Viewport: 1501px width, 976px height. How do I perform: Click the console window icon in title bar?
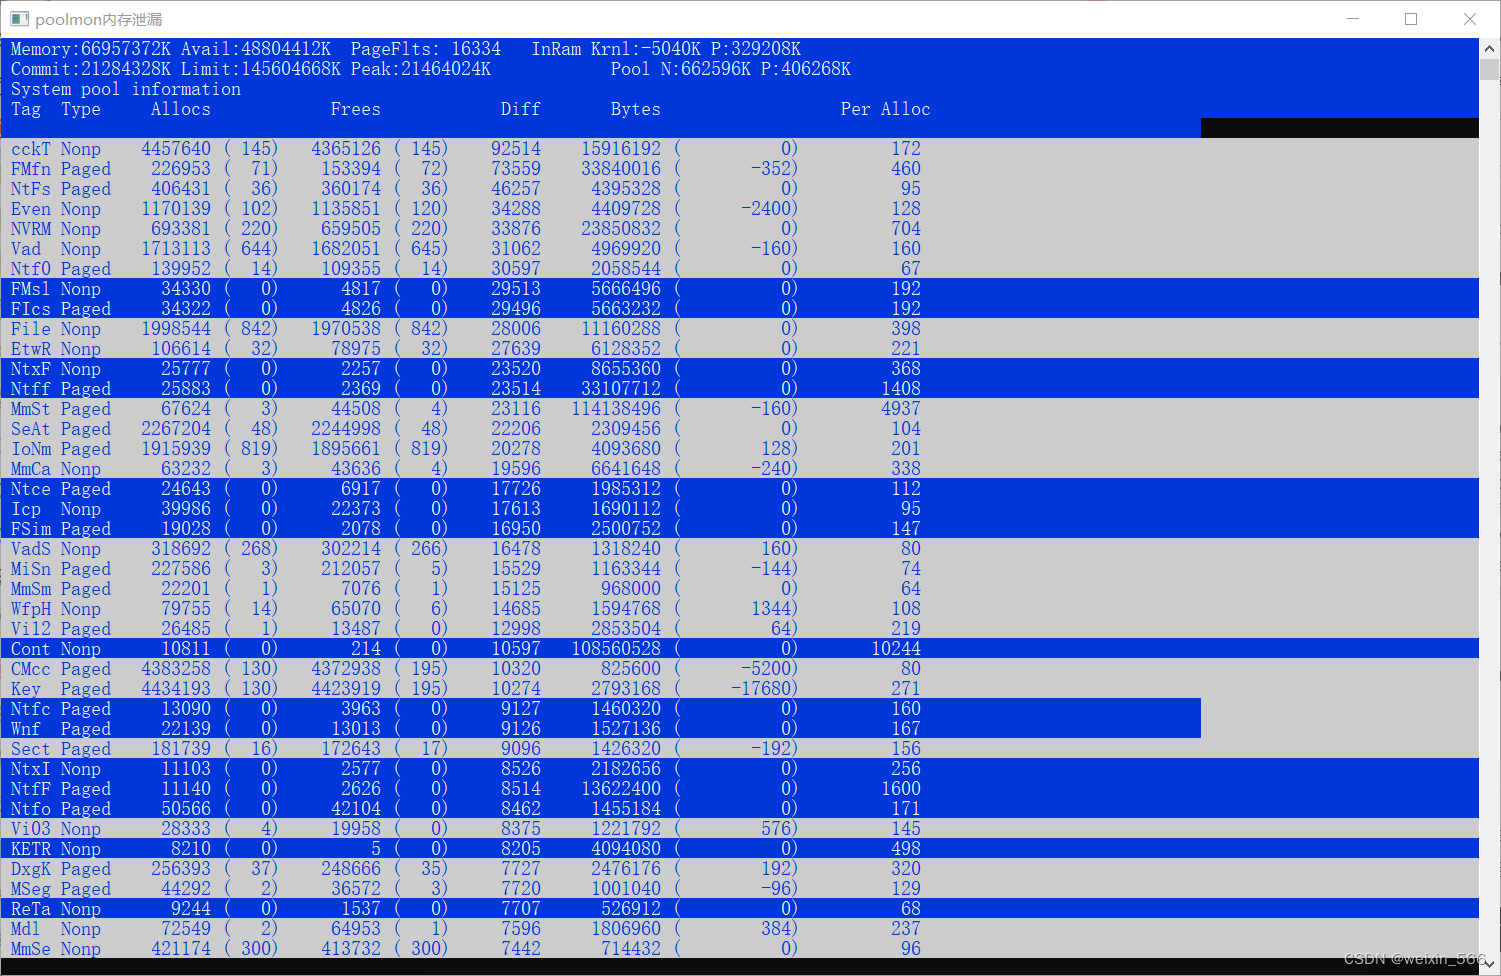click(x=19, y=19)
